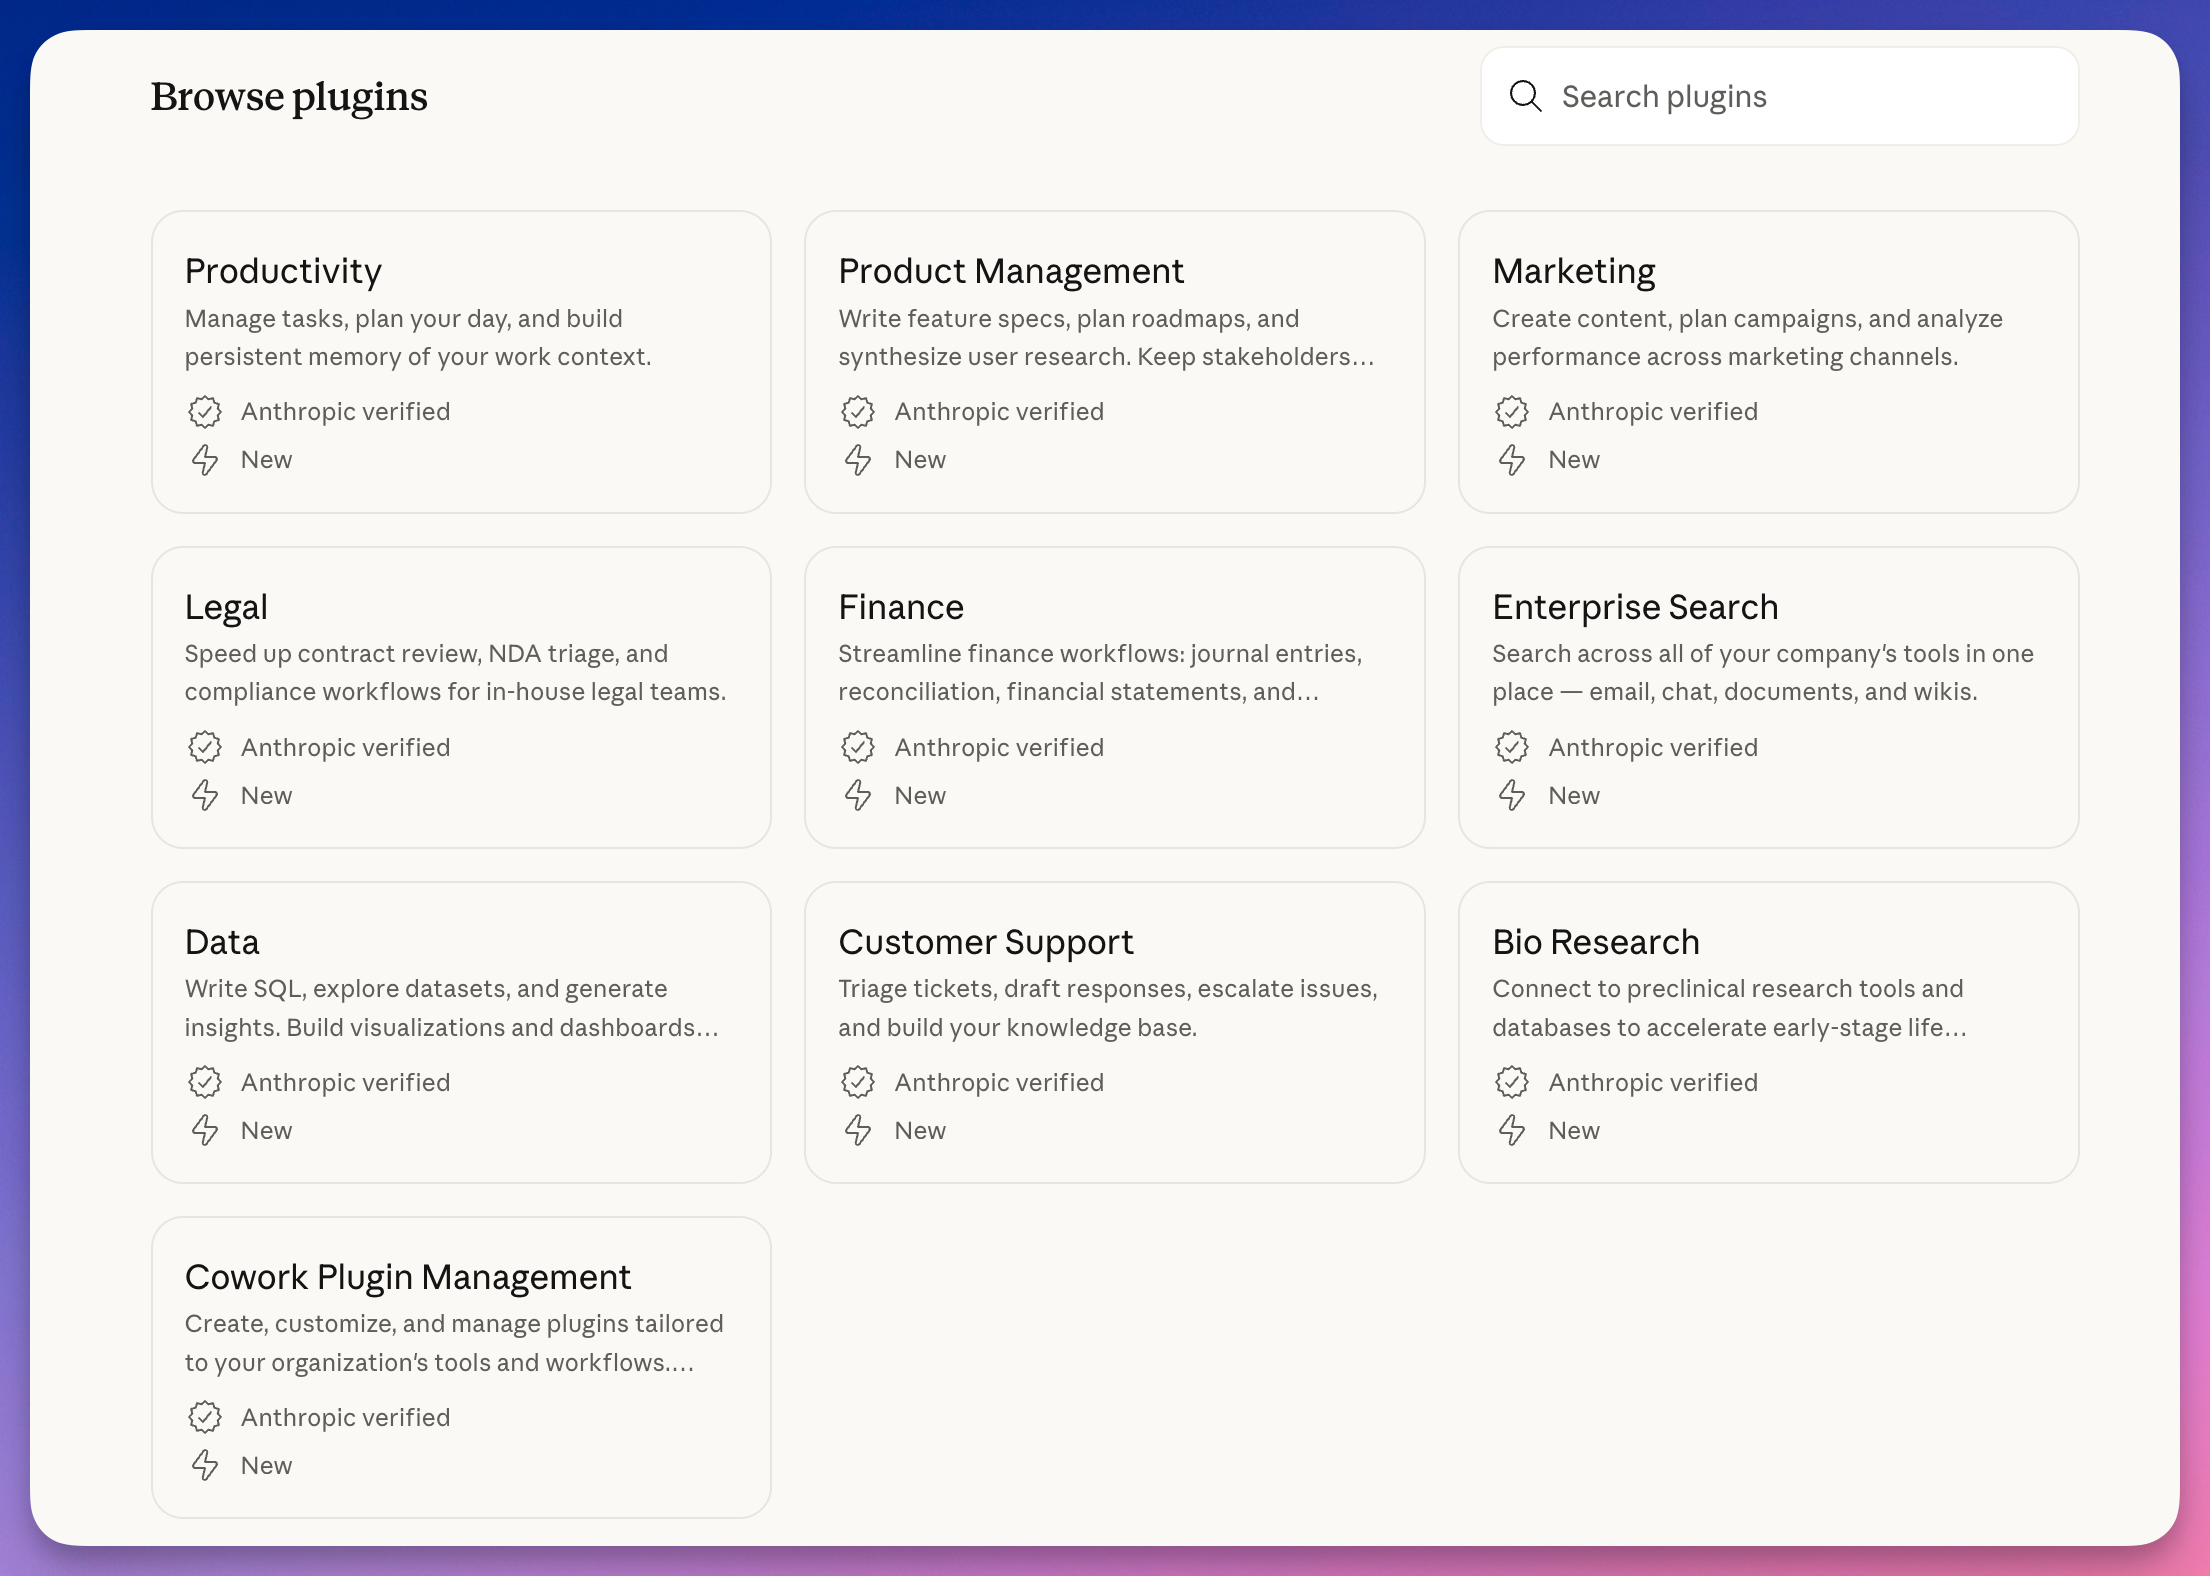Click the lightning bolt icon on Marketing card
Image resolution: width=2210 pixels, height=1576 pixels.
(1512, 460)
